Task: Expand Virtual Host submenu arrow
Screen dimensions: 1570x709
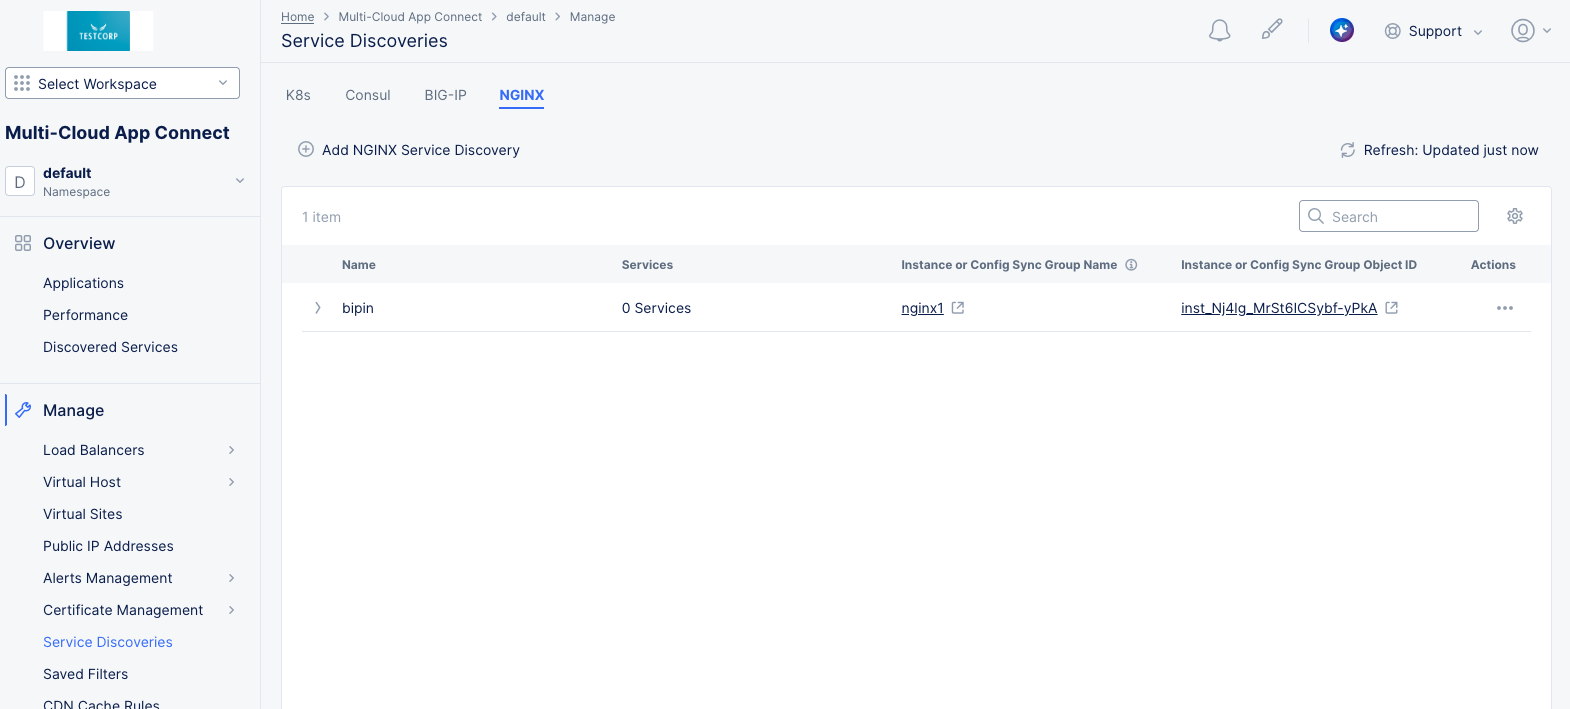Action: tap(232, 482)
